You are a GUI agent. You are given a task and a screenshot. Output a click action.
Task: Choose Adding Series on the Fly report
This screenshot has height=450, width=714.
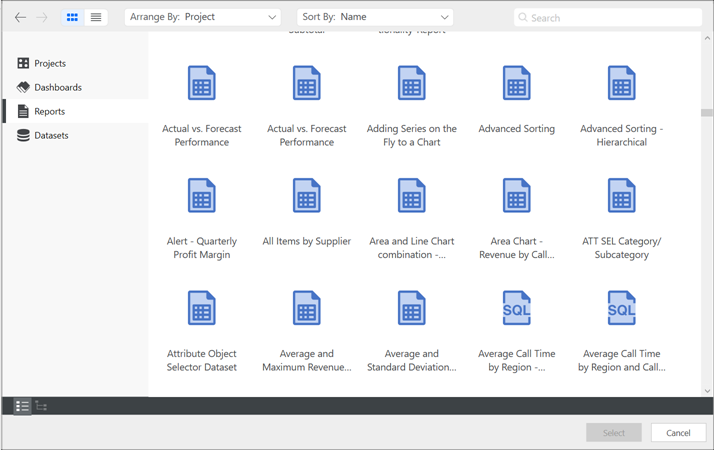tap(411, 84)
